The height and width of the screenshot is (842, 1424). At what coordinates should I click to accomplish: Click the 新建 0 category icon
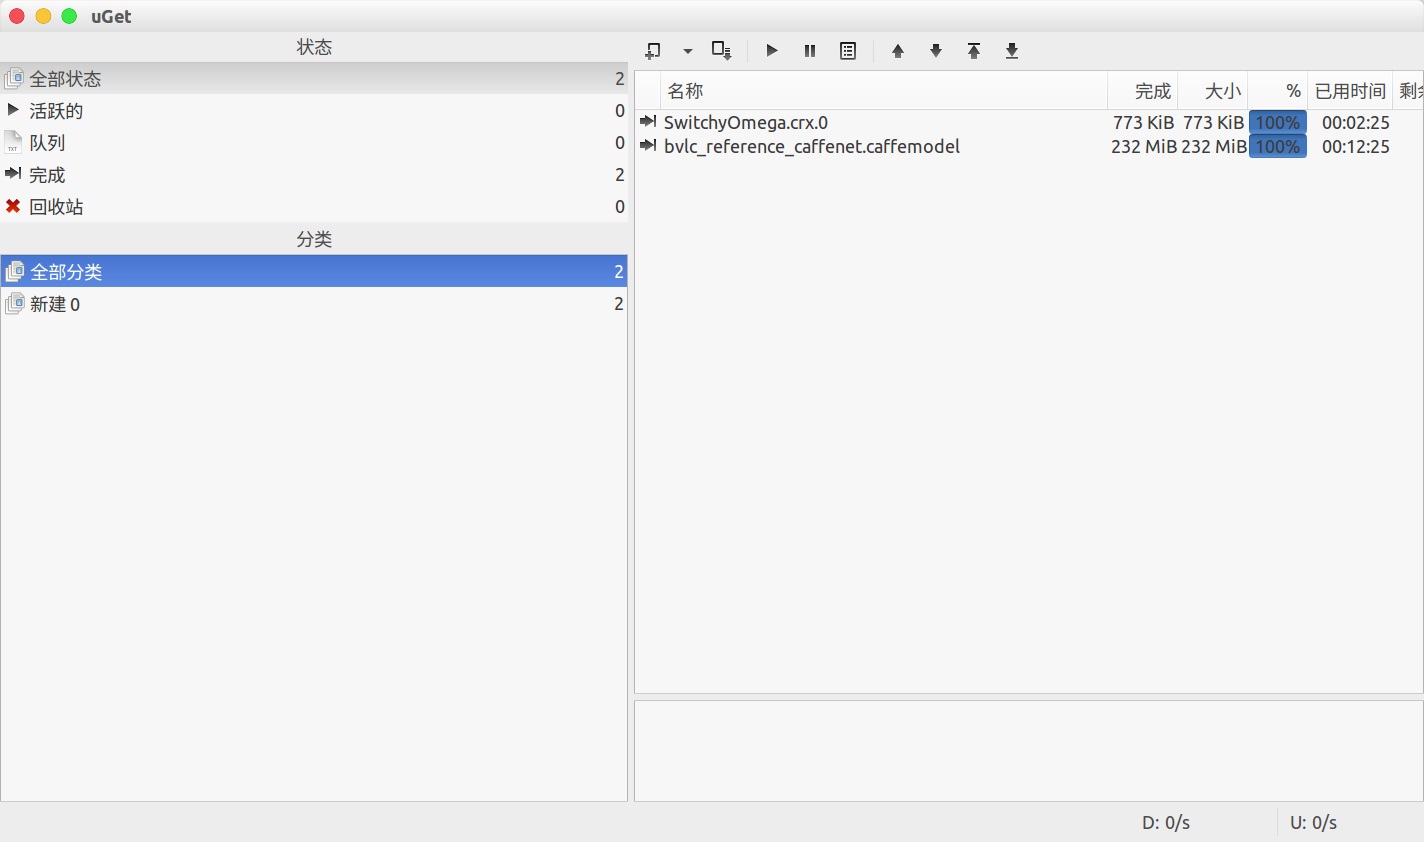pyautogui.click(x=14, y=303)
